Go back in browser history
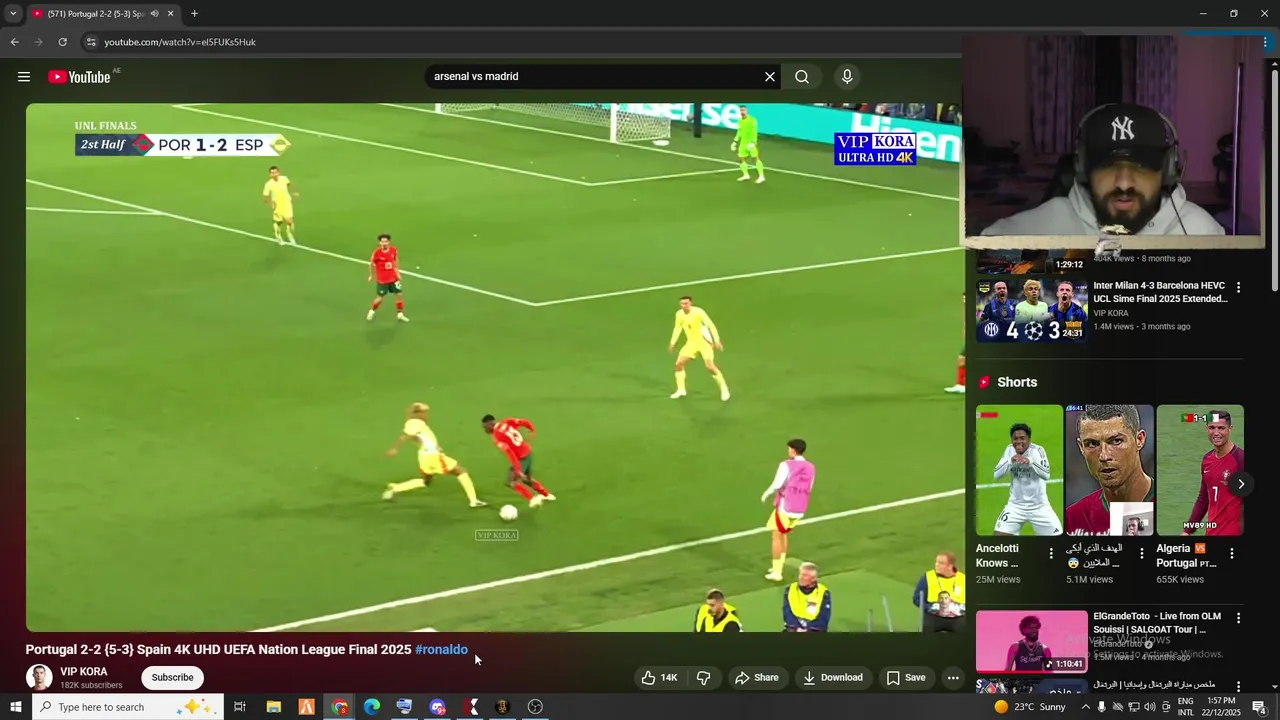1280x720 pixels. coord(14,42)
